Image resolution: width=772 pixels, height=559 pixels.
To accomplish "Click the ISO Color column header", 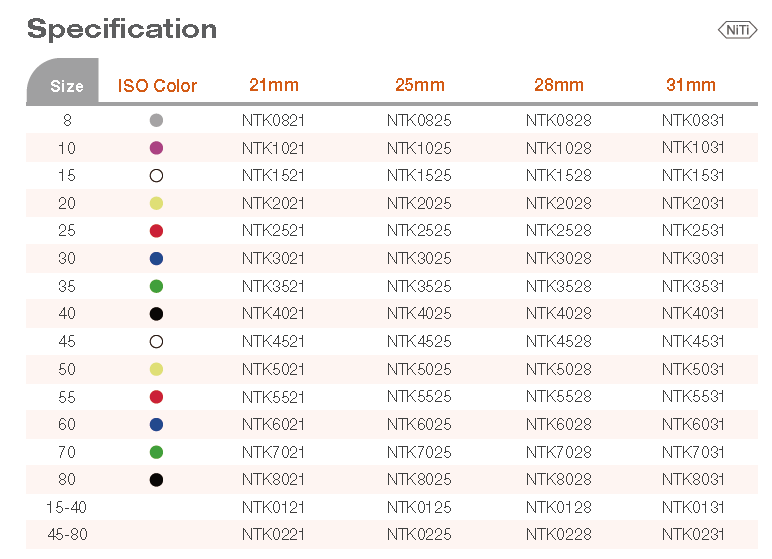I will point(157,86).
